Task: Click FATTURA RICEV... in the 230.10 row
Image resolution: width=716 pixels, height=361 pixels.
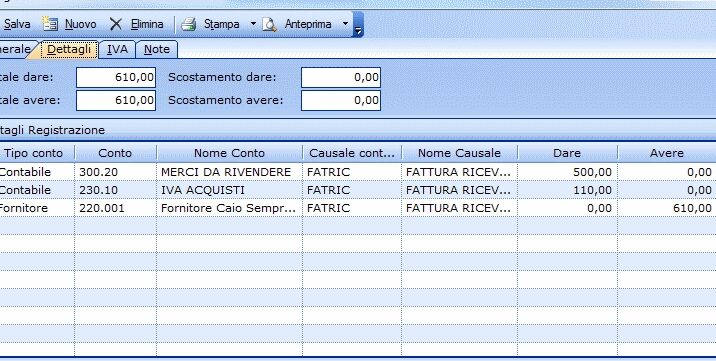Action: click(459, 190)
